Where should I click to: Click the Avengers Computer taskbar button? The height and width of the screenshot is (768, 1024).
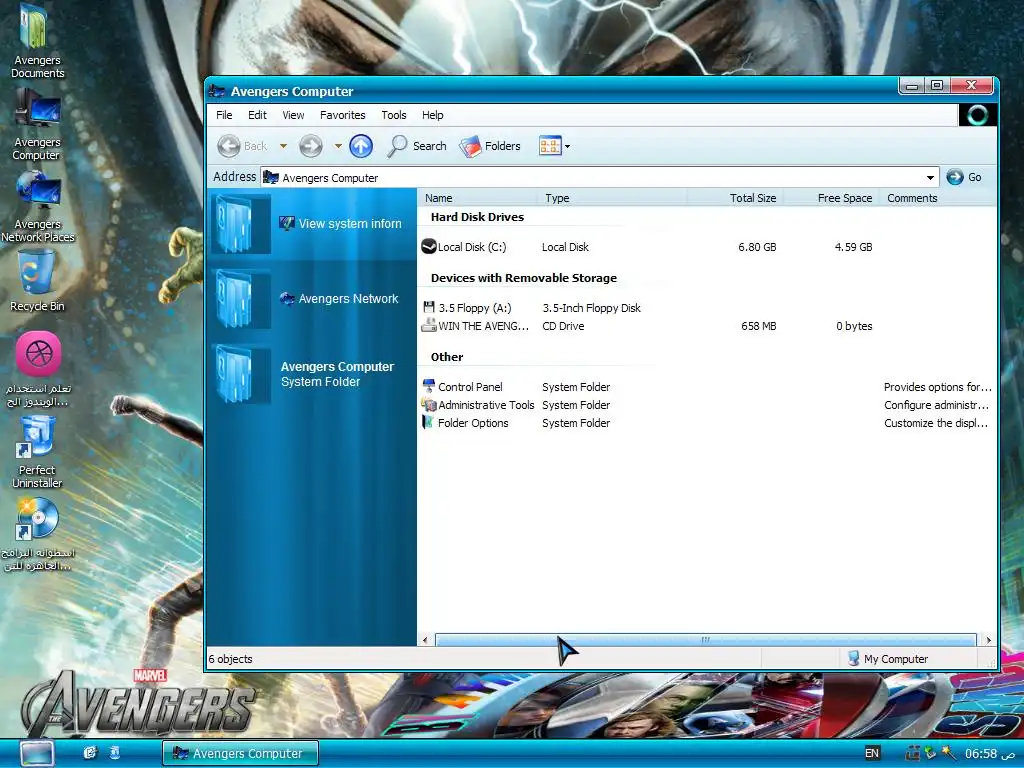pyautogui.click(x=240, y=753)
